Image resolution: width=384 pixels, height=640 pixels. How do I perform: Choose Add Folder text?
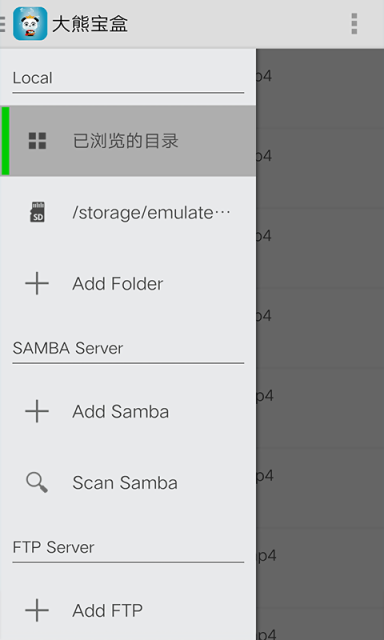click(x=118, y=284)
